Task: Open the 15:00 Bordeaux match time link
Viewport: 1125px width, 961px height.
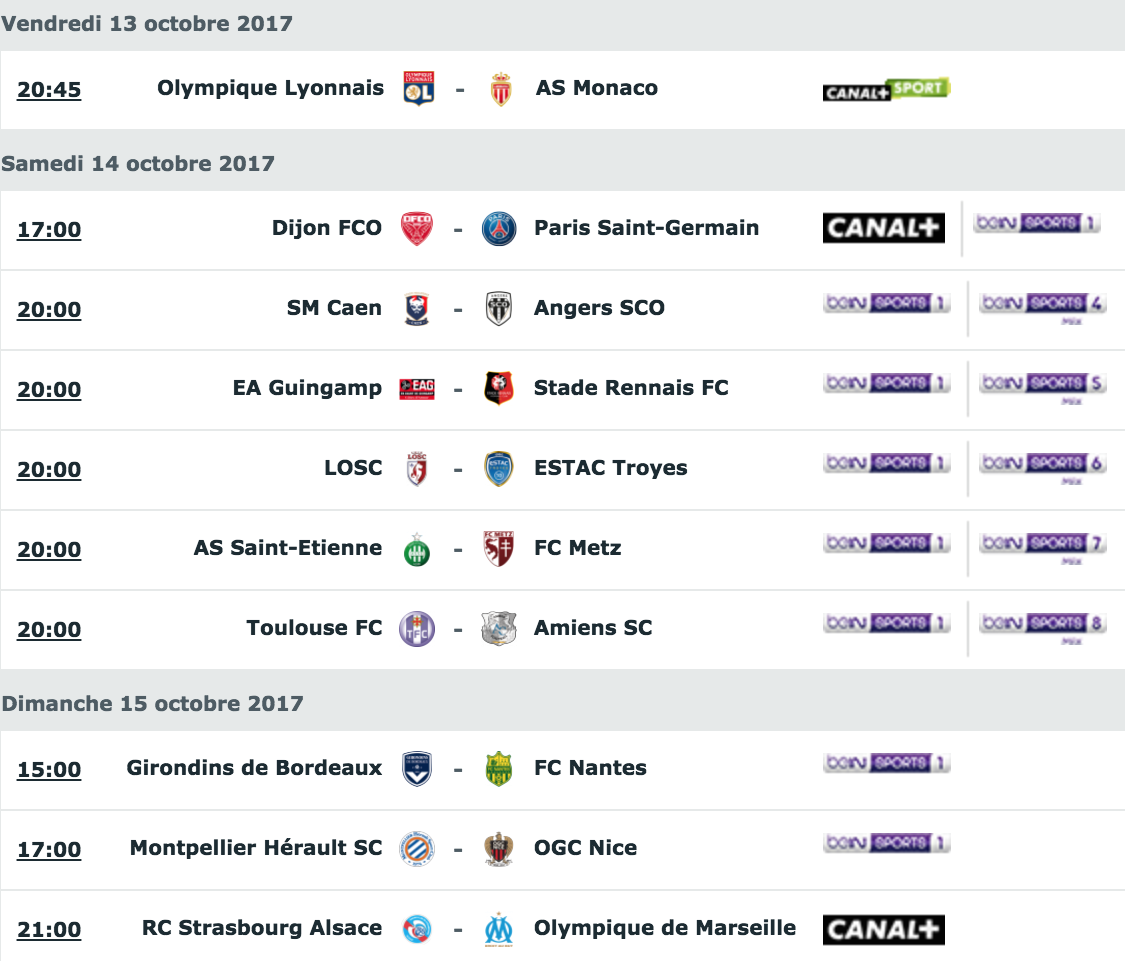Action: (49, 769)
